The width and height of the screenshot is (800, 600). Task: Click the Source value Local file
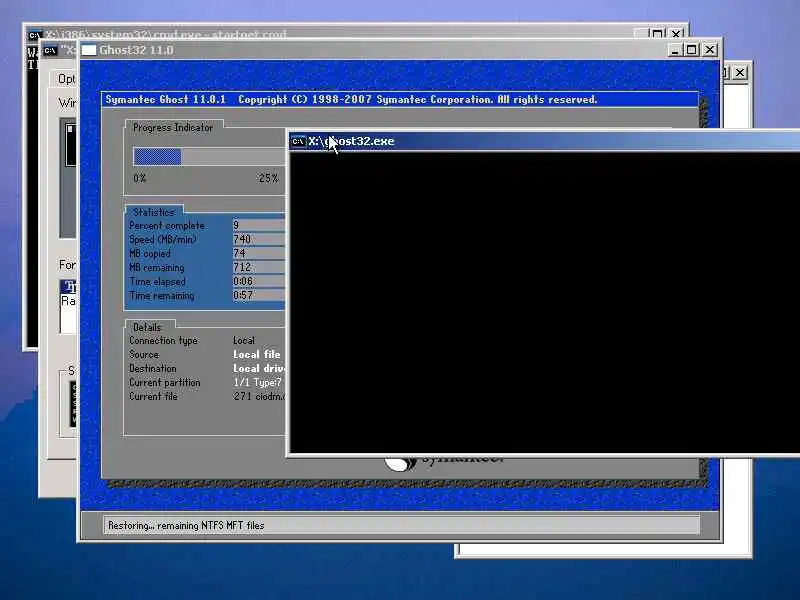click(257, 354)
